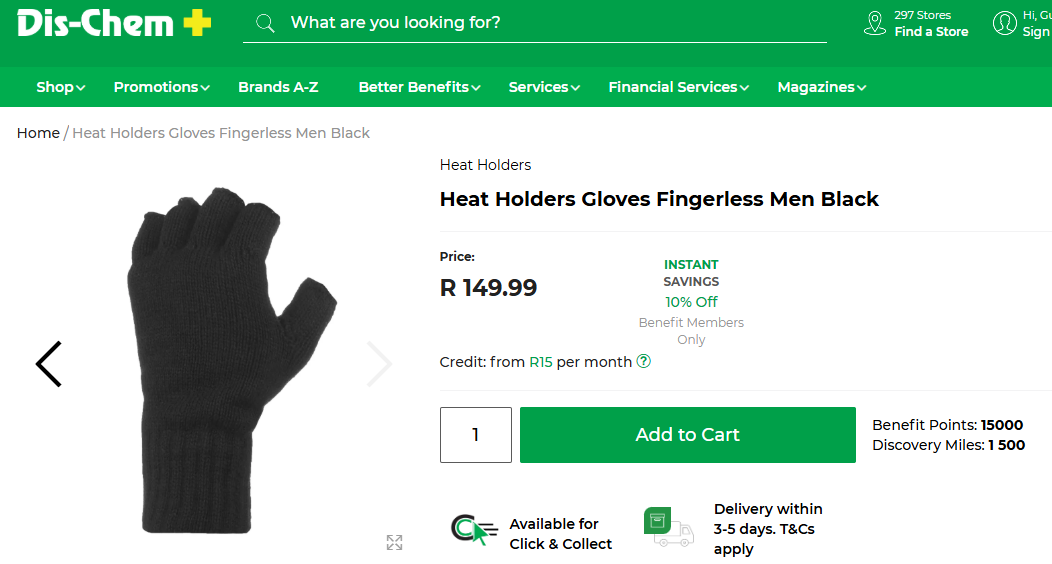Click the search magnifier icon

[265, 23]
